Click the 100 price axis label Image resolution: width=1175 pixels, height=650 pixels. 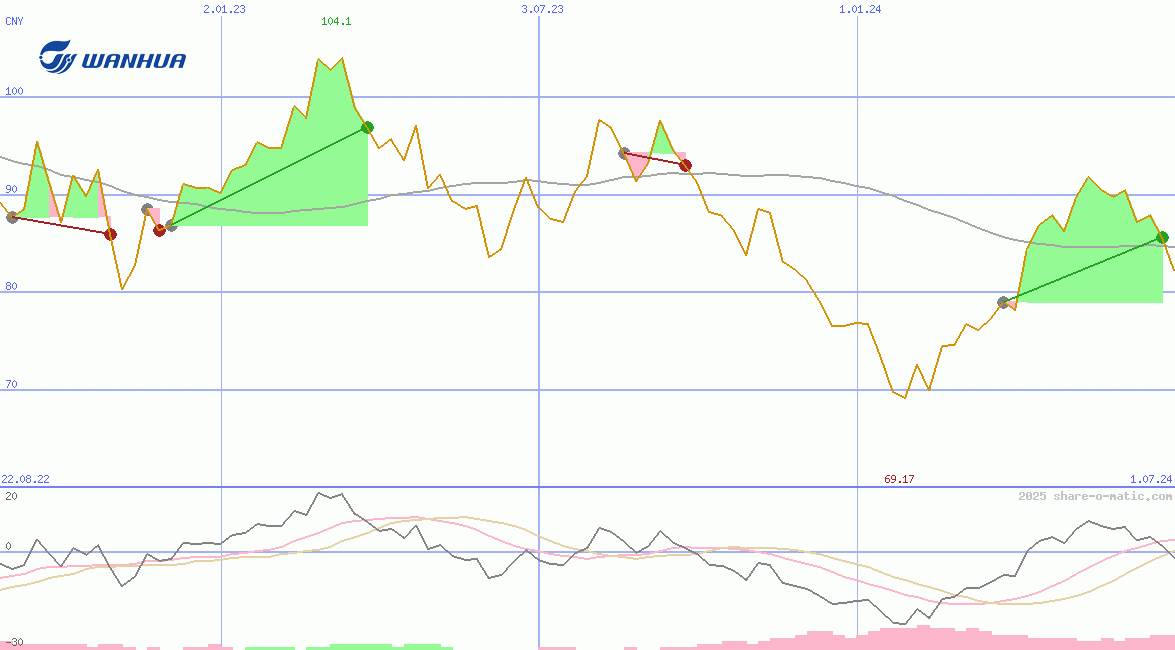(14, 91)
